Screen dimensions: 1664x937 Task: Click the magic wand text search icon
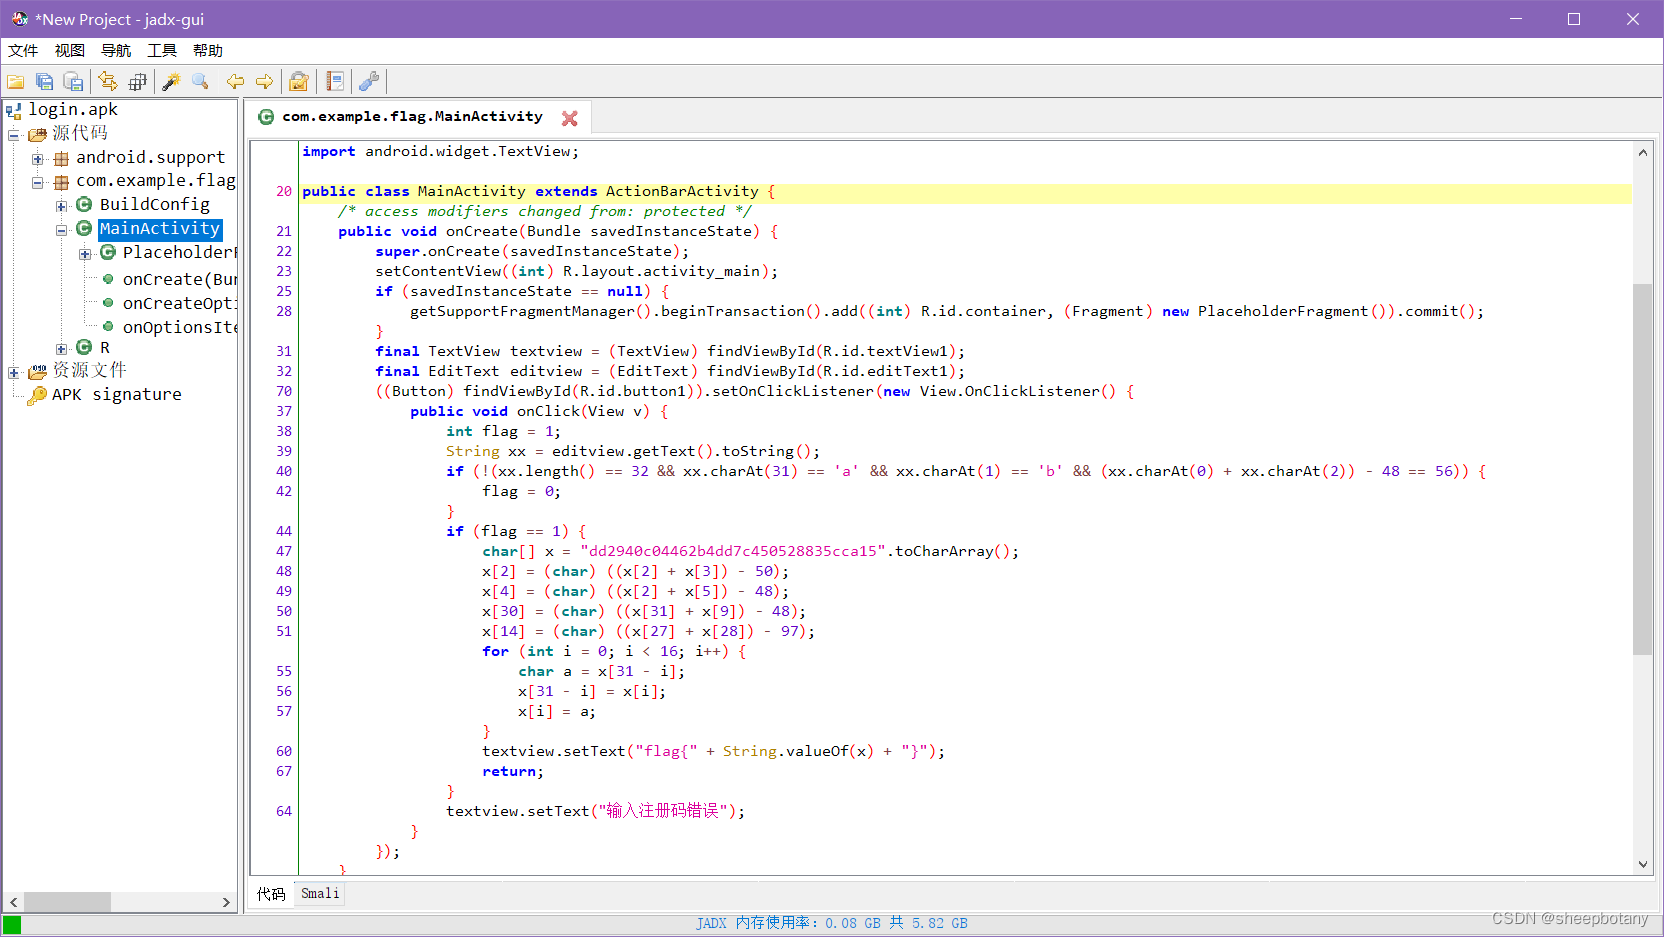pos(171,82)
